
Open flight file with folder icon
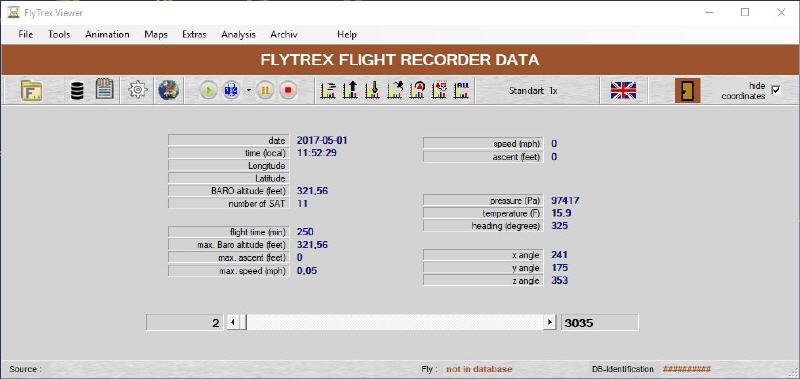tap(32, 91)
